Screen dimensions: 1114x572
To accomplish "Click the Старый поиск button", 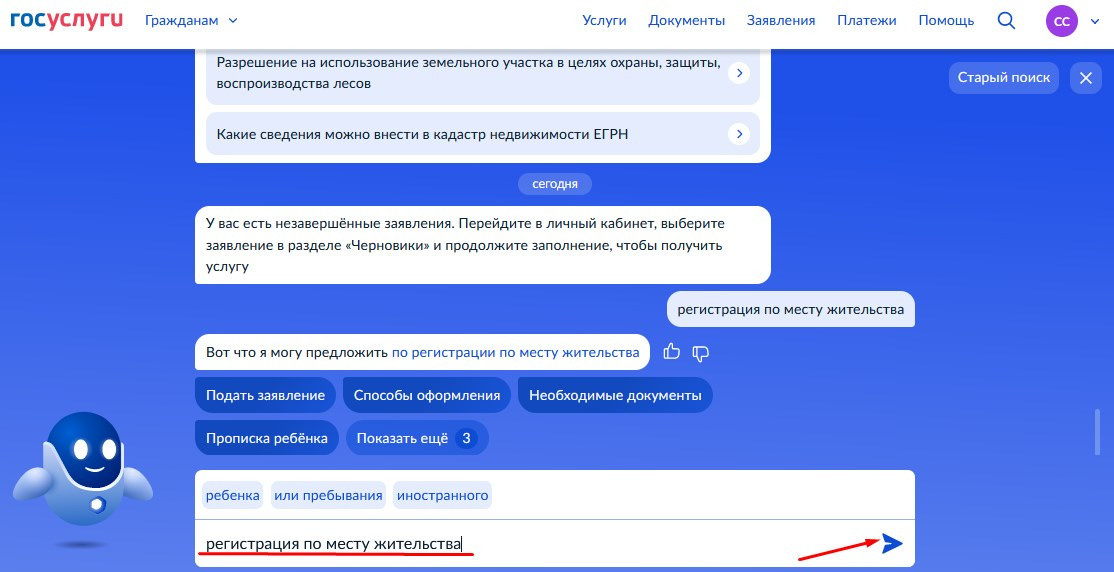I will (1003, 78).
